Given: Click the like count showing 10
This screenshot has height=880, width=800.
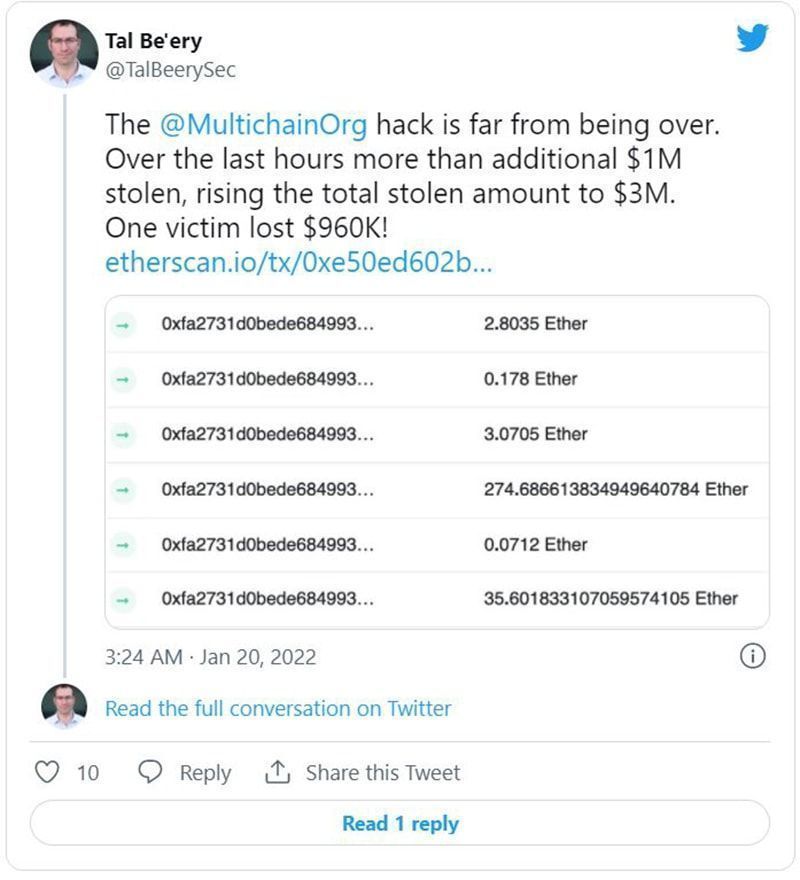Looking at the screenshot, I should (x=86, y=772).
